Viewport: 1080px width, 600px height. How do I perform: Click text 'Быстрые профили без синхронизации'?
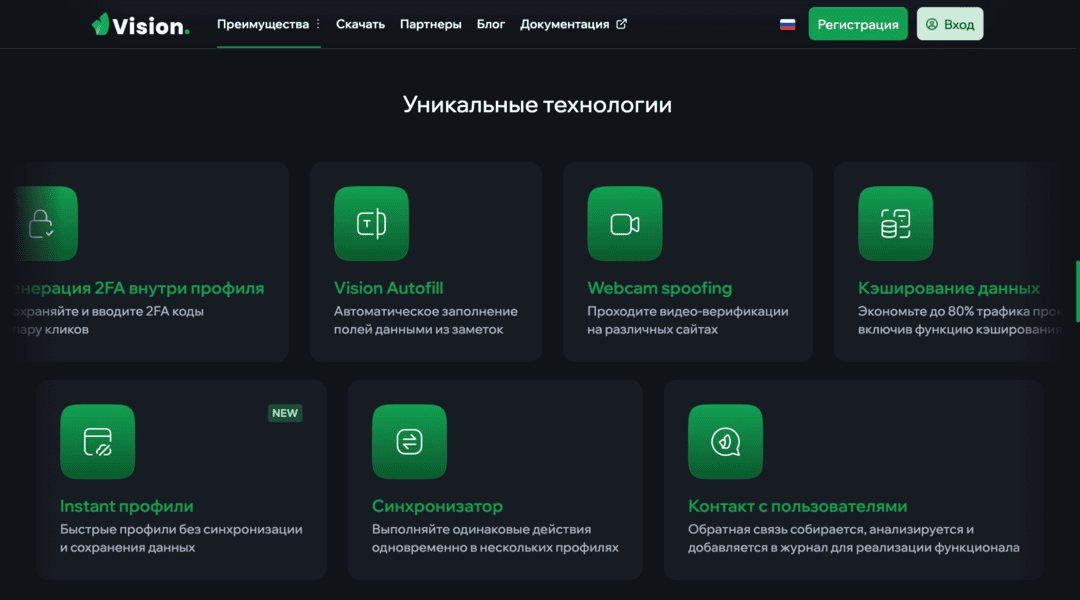(x=181, y=529)
